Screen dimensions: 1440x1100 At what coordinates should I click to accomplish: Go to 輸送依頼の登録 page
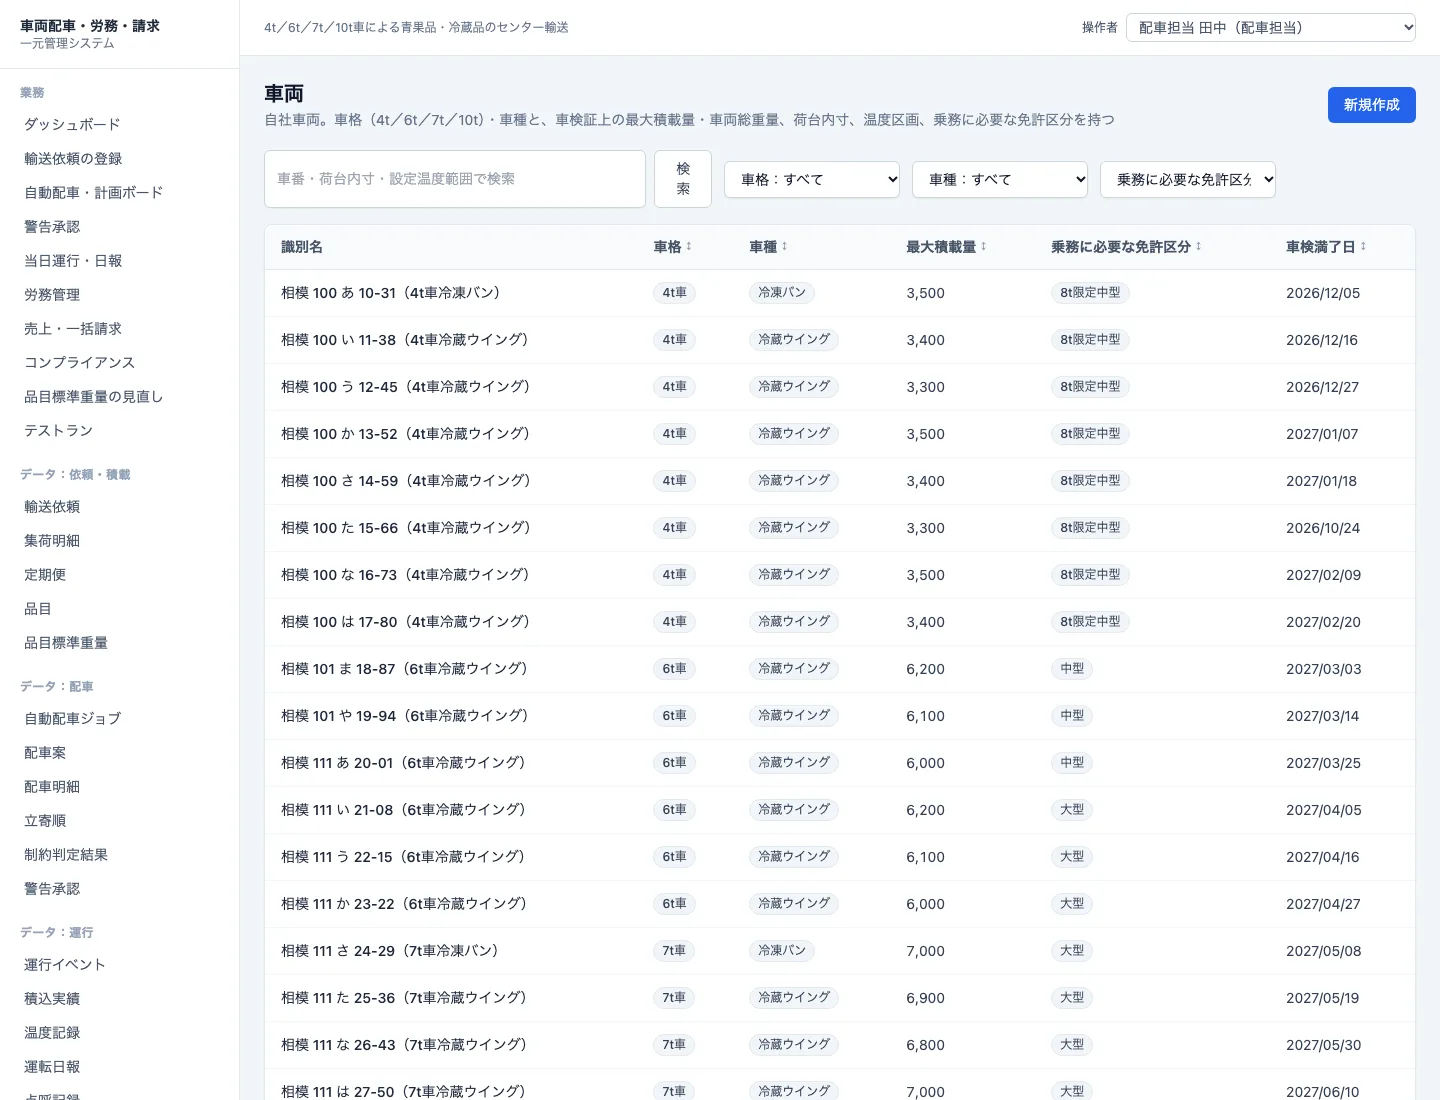click(73, 159)
